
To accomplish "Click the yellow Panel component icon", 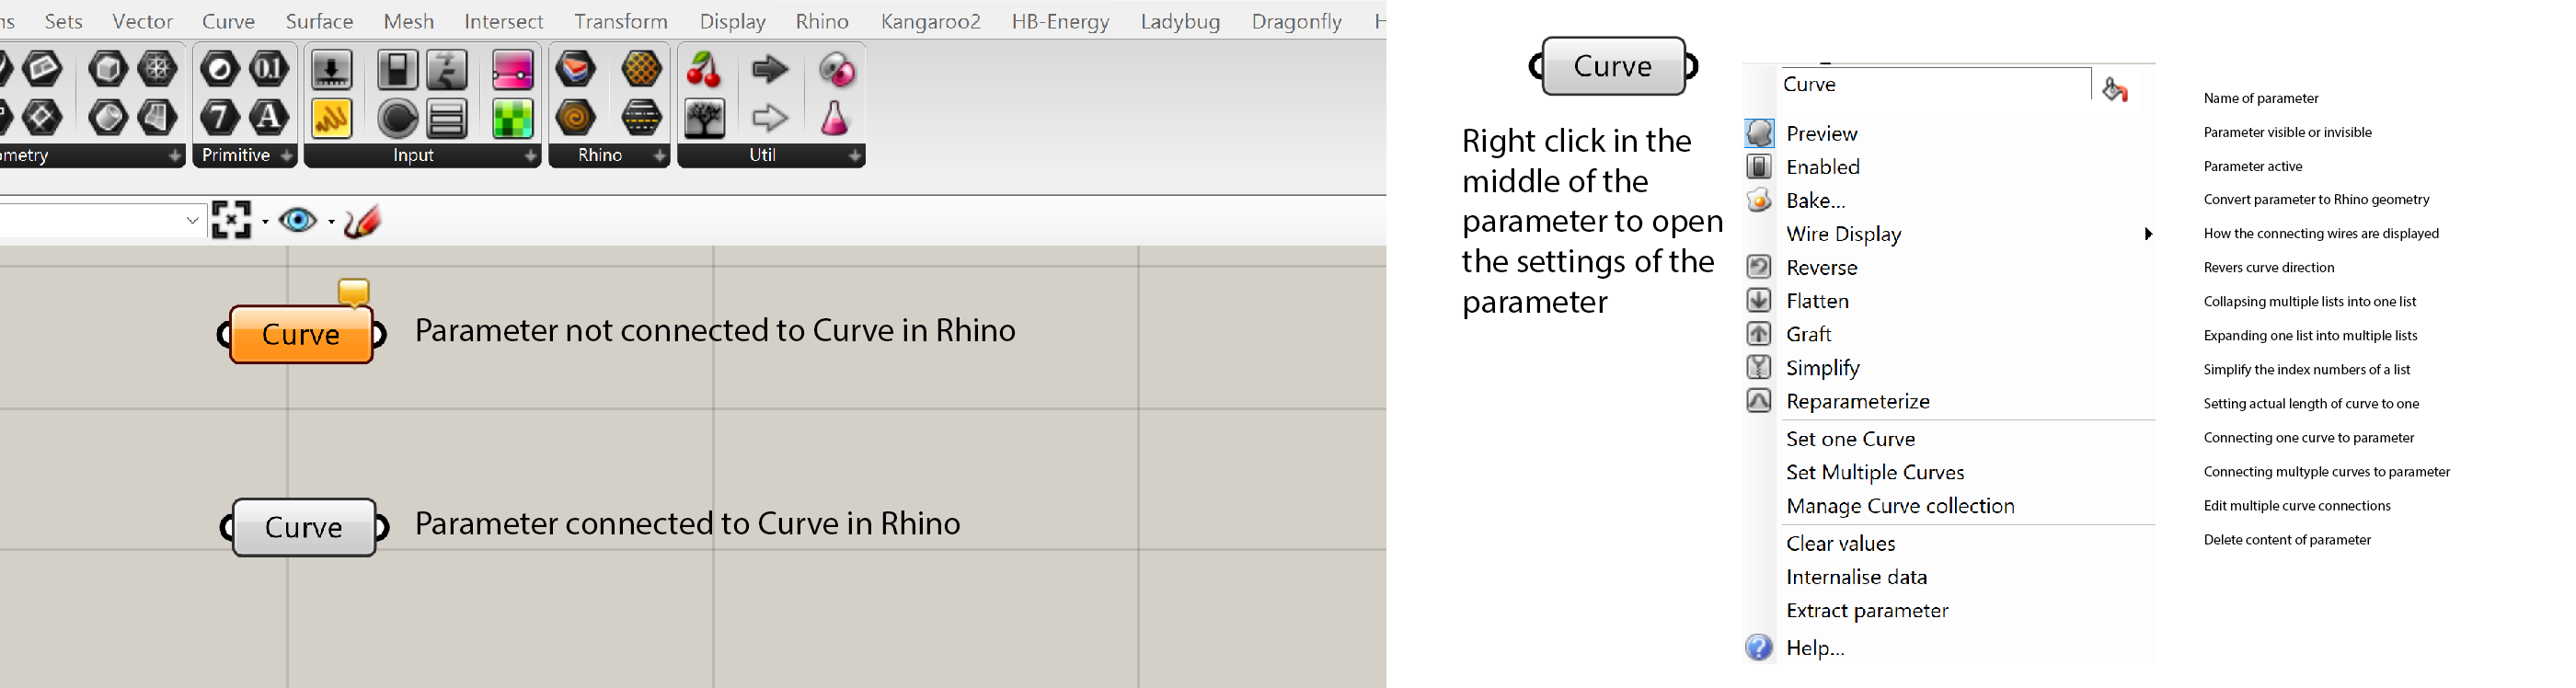I will tap(332, 118).
